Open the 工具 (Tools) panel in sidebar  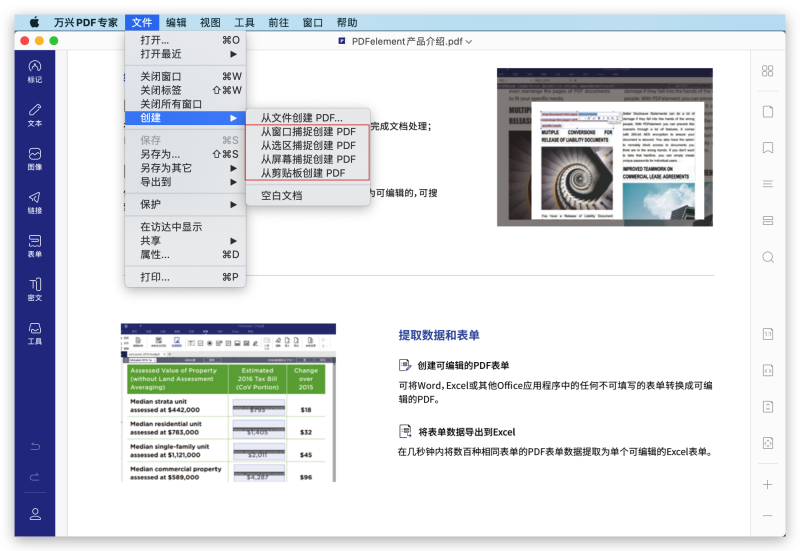pos(35,333)
